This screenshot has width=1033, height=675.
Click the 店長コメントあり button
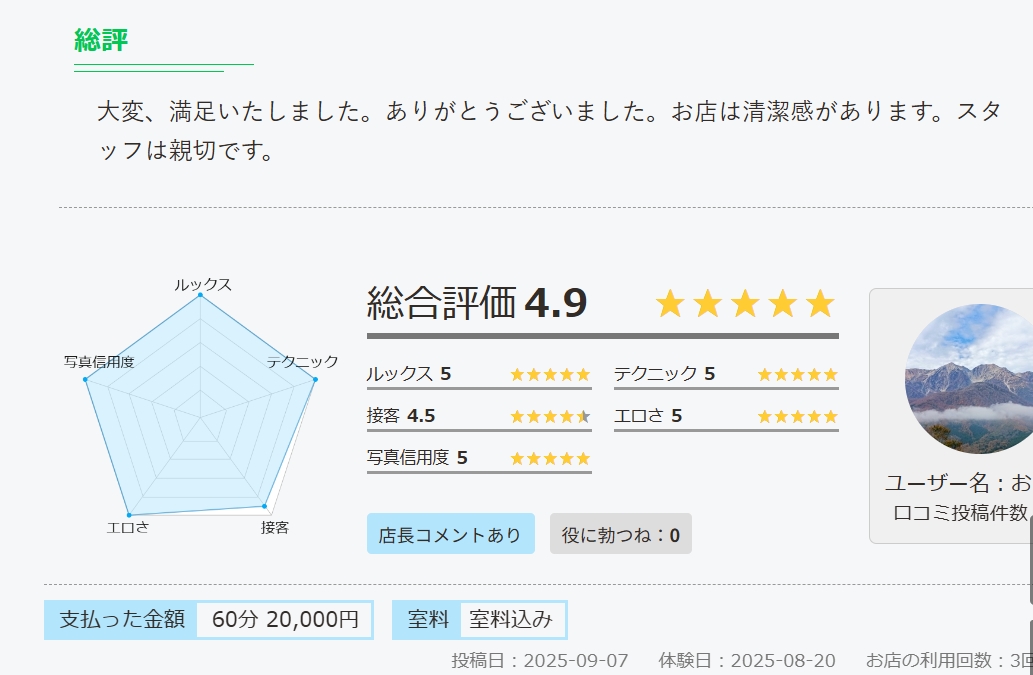click(451, 533)
